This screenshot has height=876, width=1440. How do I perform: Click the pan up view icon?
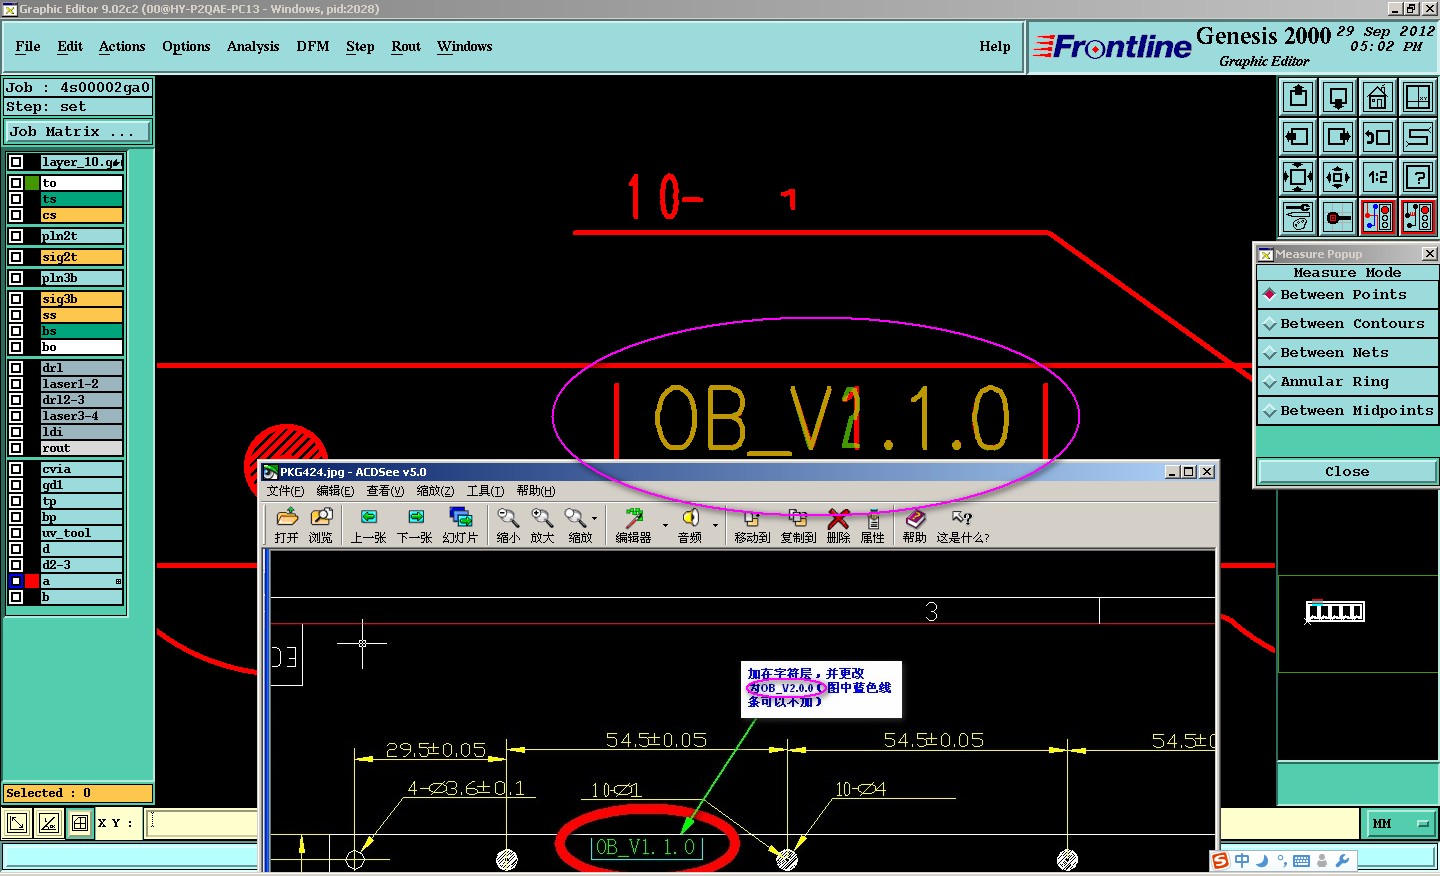(x=1298, y=97)
